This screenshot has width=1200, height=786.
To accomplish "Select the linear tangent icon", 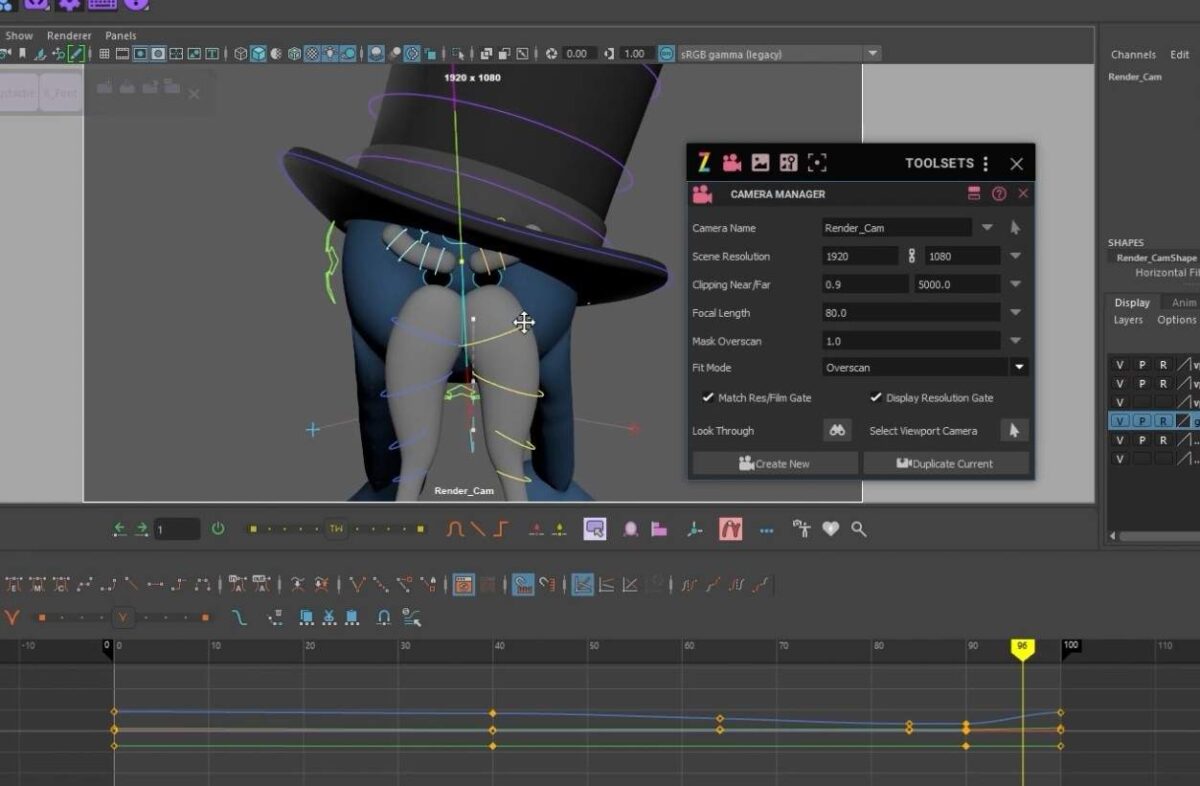I will pos(476,528).
